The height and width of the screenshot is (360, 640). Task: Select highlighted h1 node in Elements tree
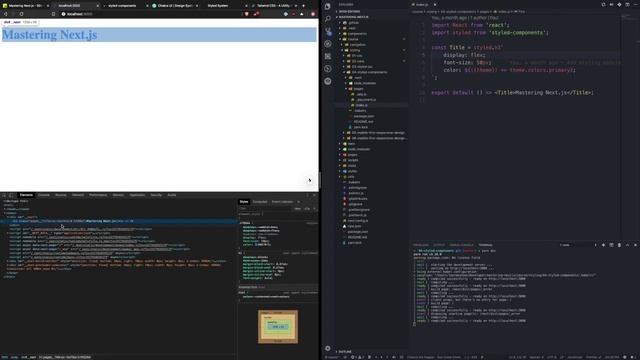click(118, 221)
